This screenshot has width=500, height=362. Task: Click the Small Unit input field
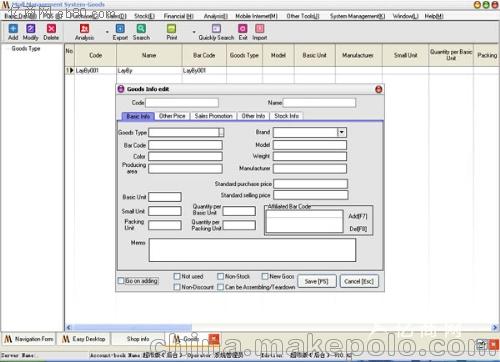[x=165, y=211]
